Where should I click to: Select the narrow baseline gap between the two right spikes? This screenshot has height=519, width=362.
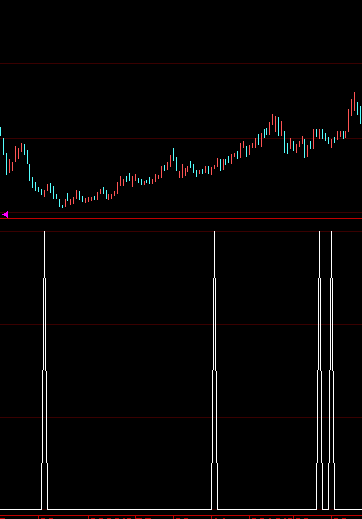[x=325, y=509]
